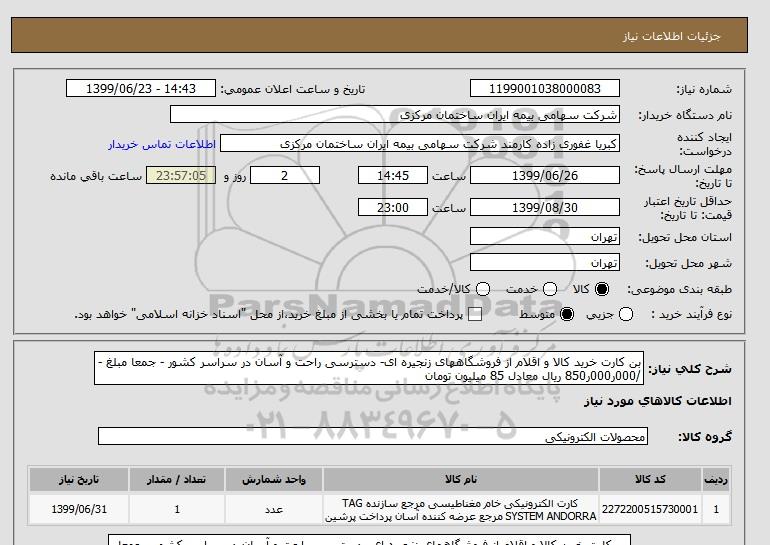Click the public announcement date and time field
This screenshot has width=770, height=545.
(141, 88)
